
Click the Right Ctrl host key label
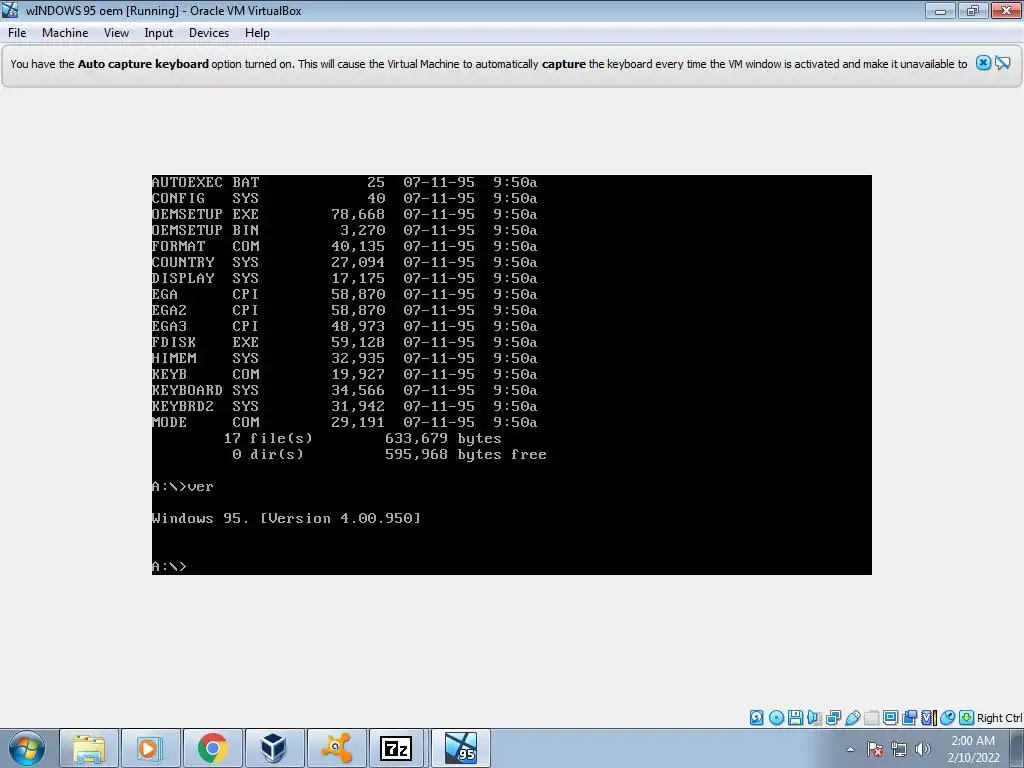pos(999,718)
